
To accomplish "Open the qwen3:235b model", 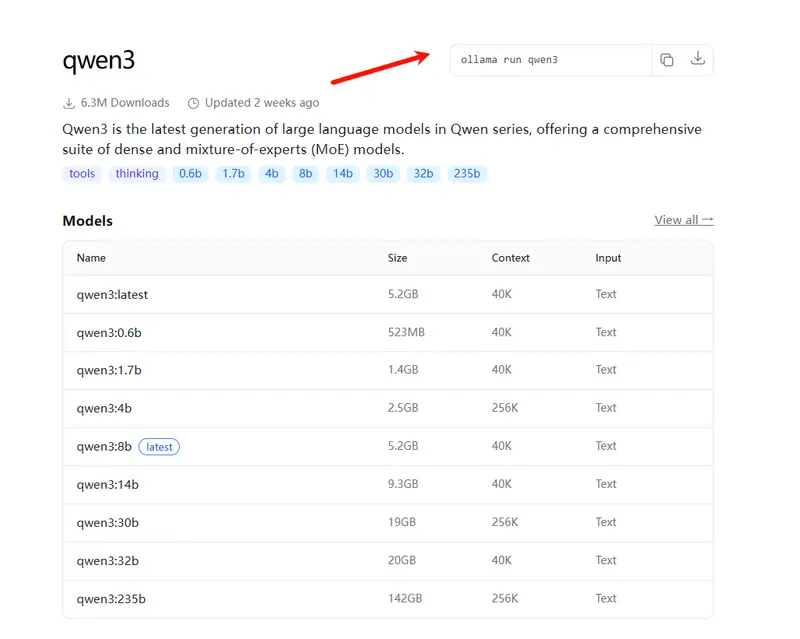I will (111, 599).
